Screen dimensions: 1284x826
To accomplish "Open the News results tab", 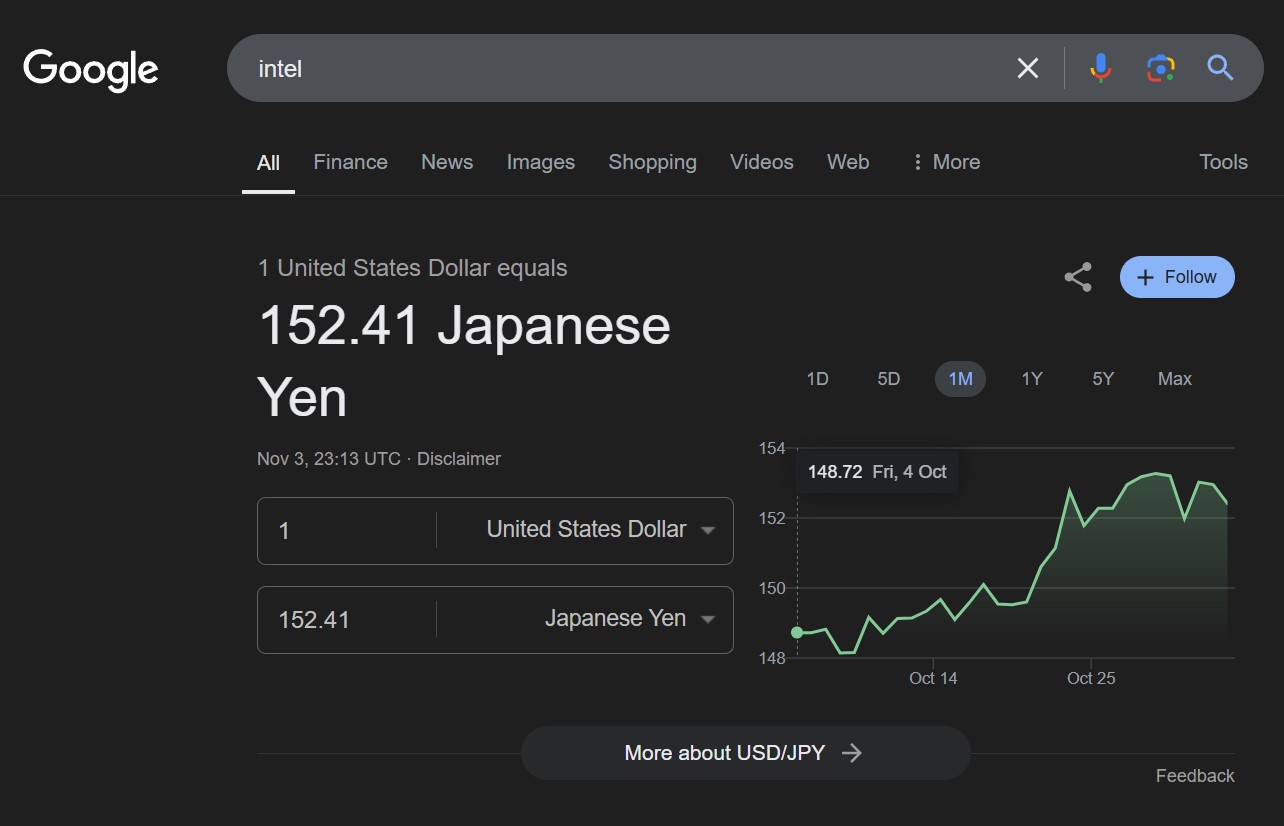I will coord(447,162).
